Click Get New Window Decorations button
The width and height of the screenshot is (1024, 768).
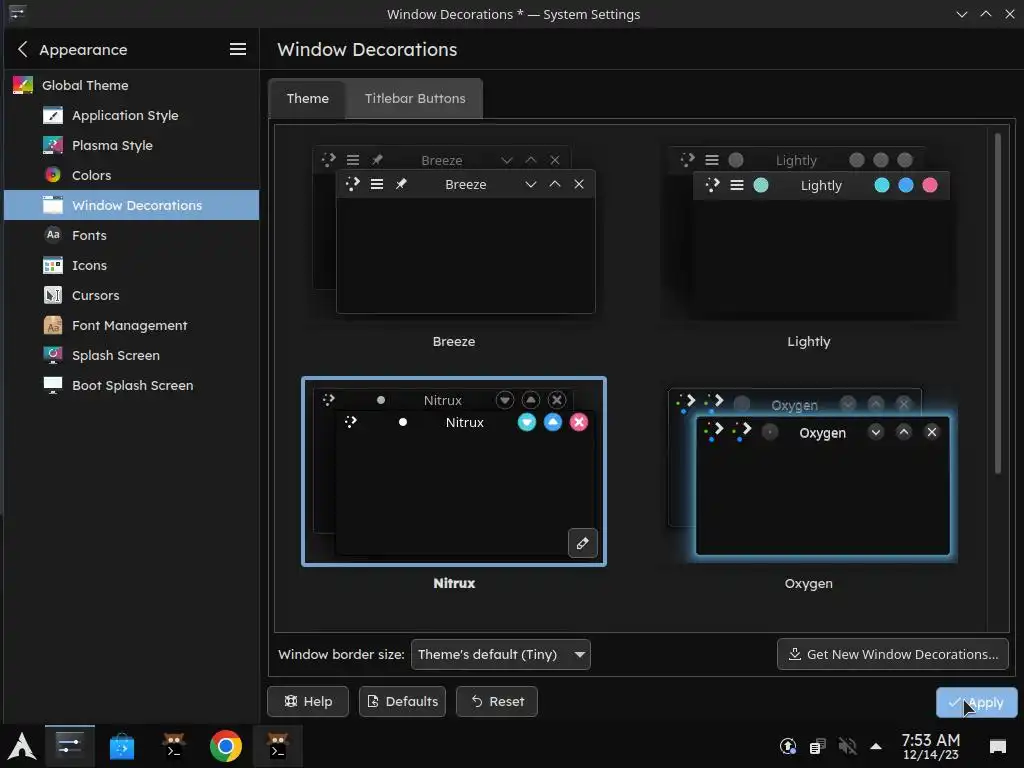(x=892, y=654)
